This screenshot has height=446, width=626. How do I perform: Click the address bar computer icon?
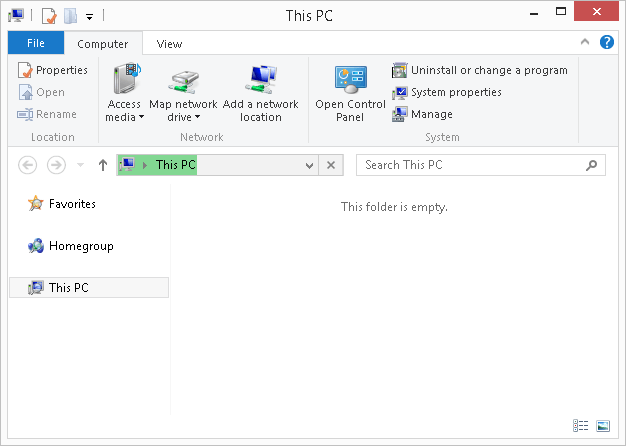pos(127,165)
